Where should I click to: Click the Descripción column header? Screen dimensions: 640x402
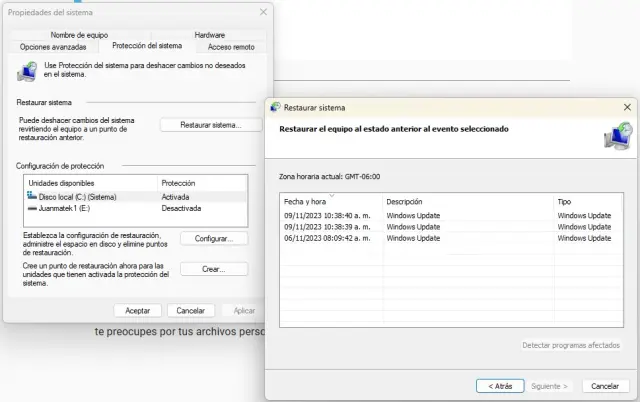(x=467, y=201)
